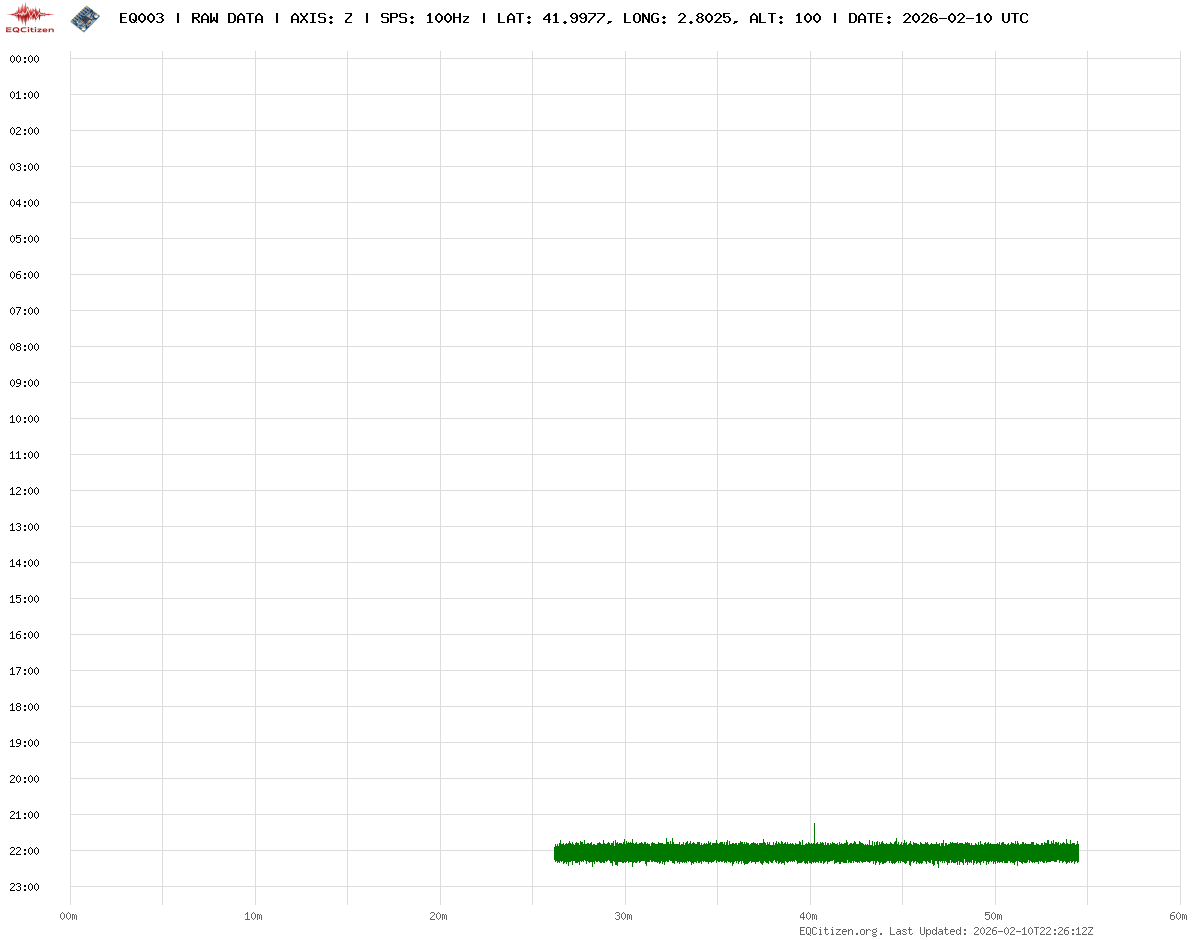Click the 60m minute axis label
1200x940 pixels.
tap(1178, 917)
